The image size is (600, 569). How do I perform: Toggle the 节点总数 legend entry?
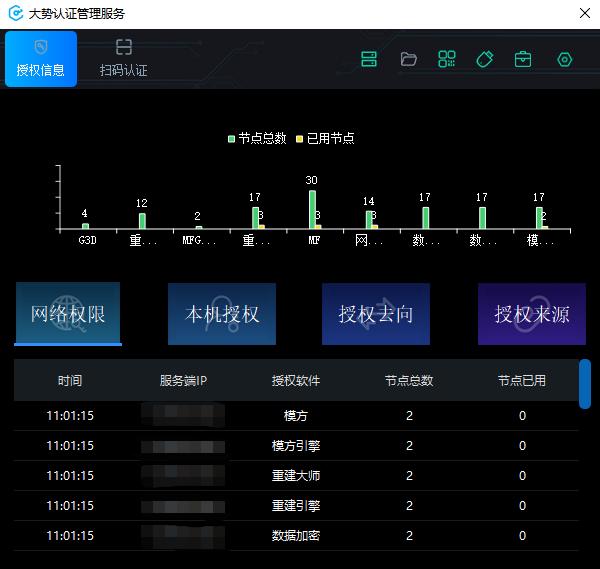click(257, 138)
